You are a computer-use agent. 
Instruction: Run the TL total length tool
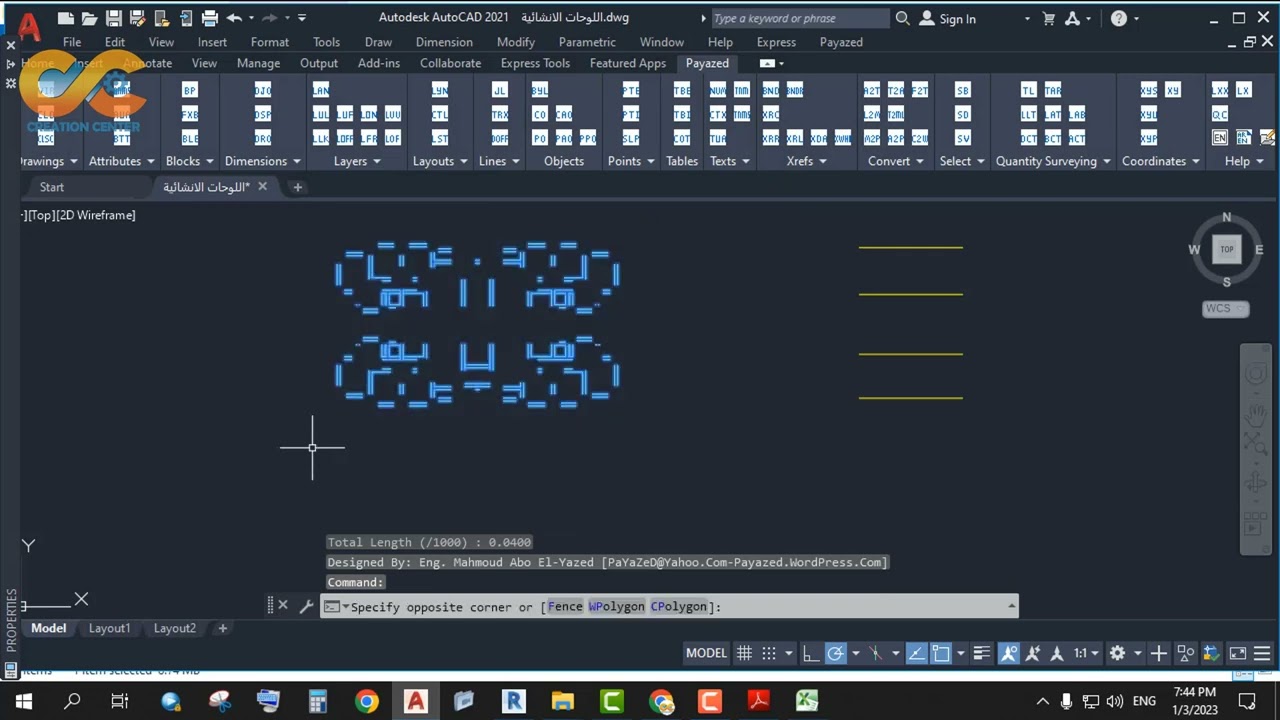click(x=1029, y=90)
